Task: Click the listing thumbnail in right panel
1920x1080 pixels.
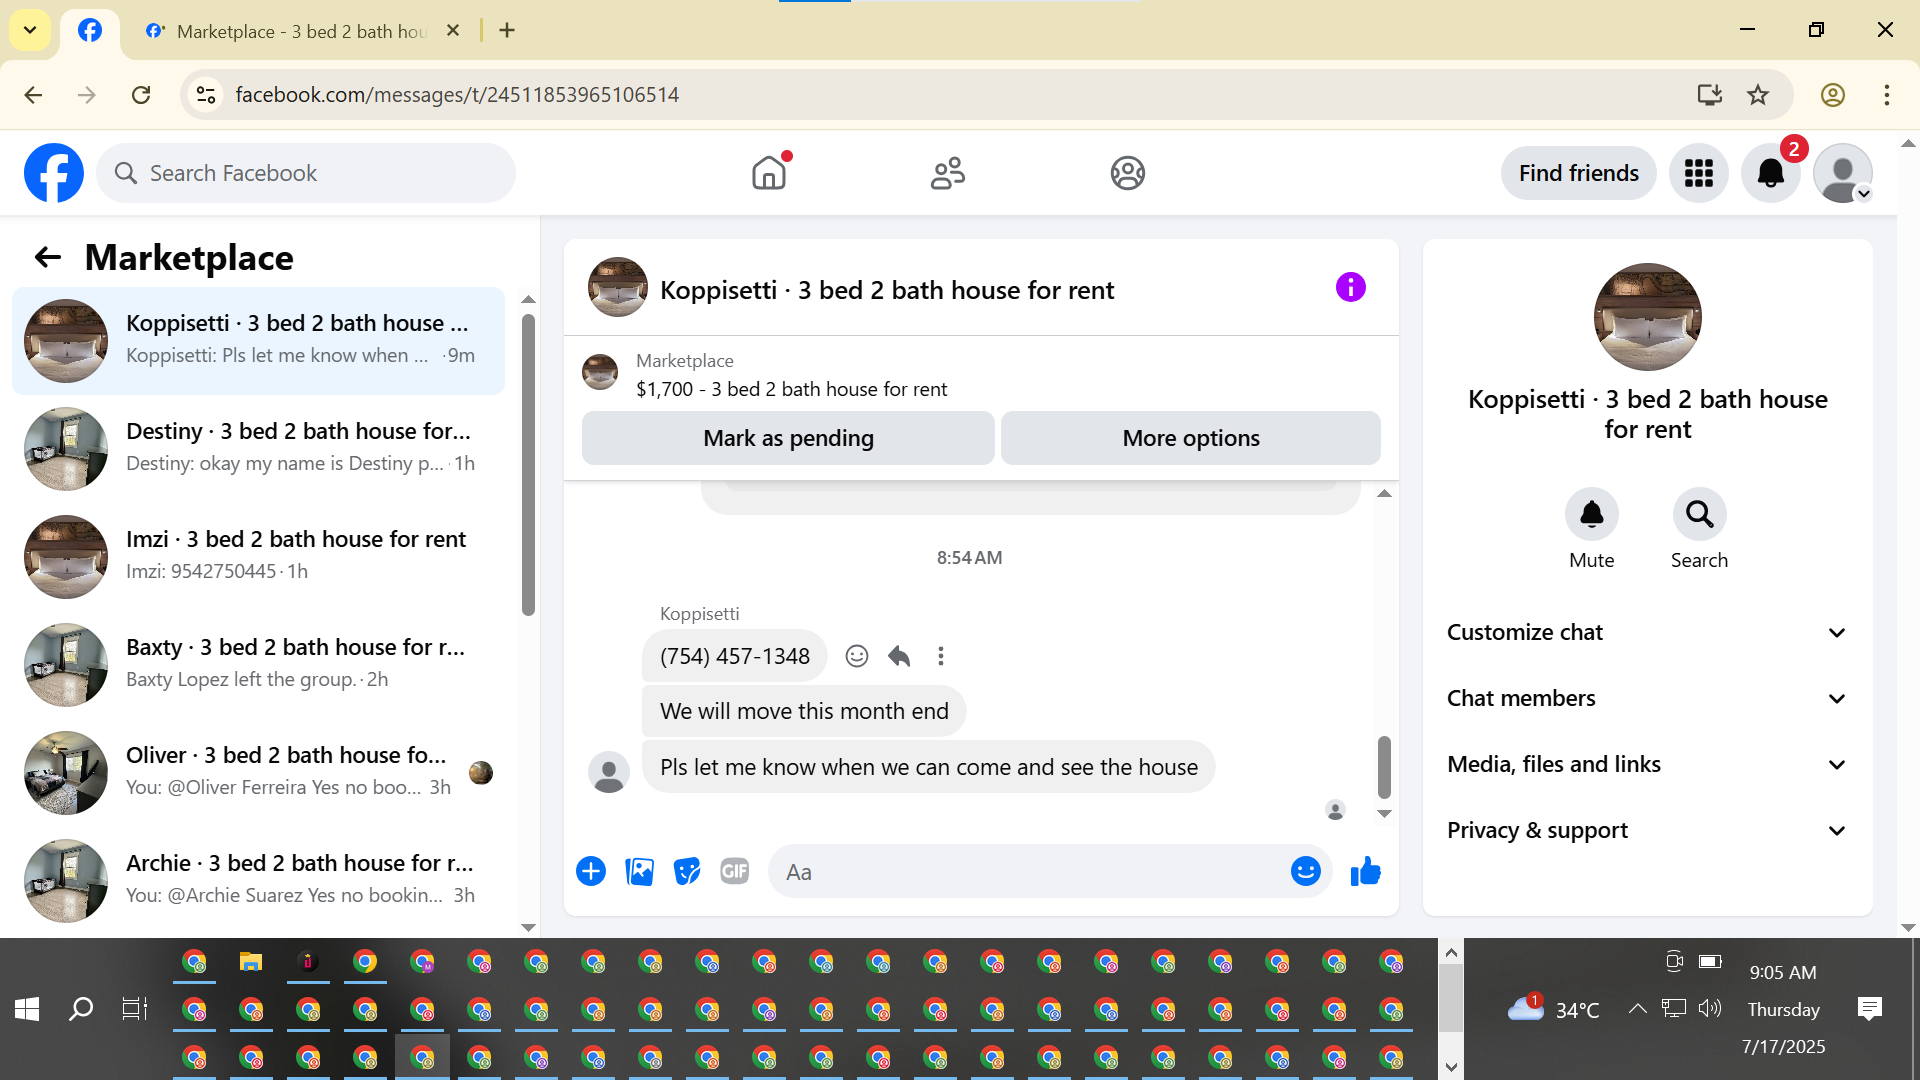Action: [x=1647, y=317]
